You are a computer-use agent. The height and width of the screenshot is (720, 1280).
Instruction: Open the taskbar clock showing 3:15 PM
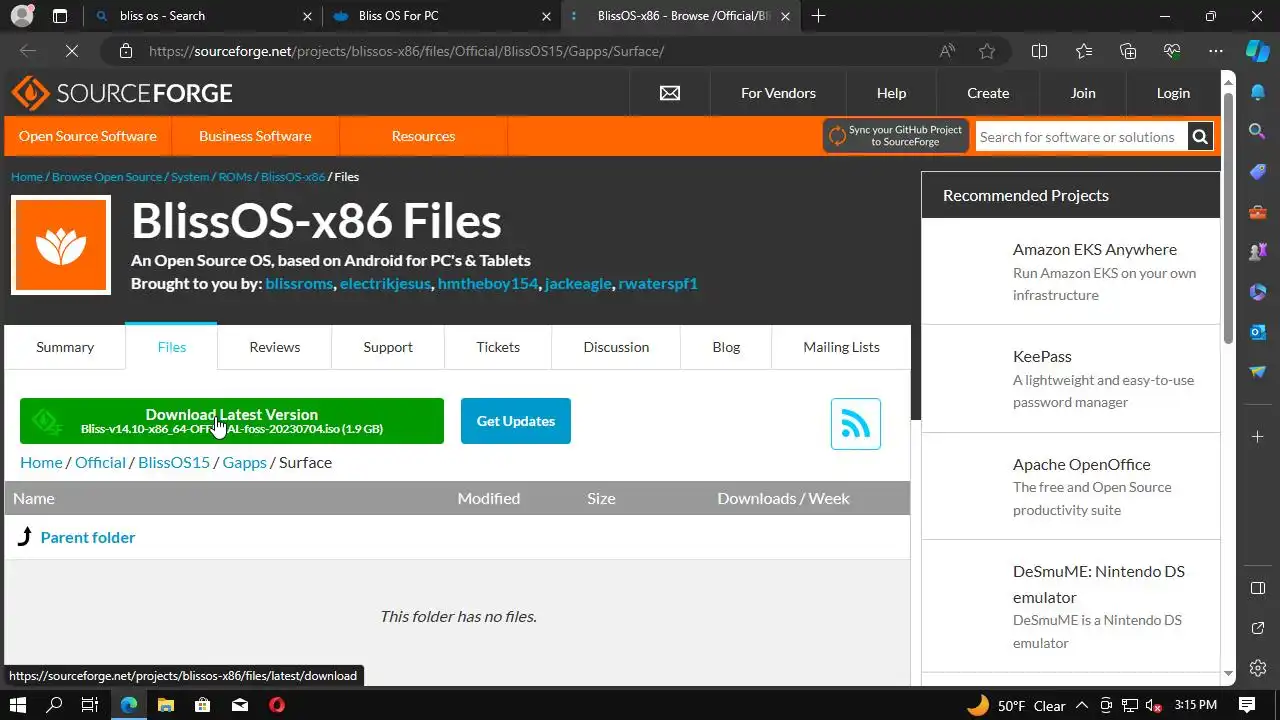point(1196,705)
